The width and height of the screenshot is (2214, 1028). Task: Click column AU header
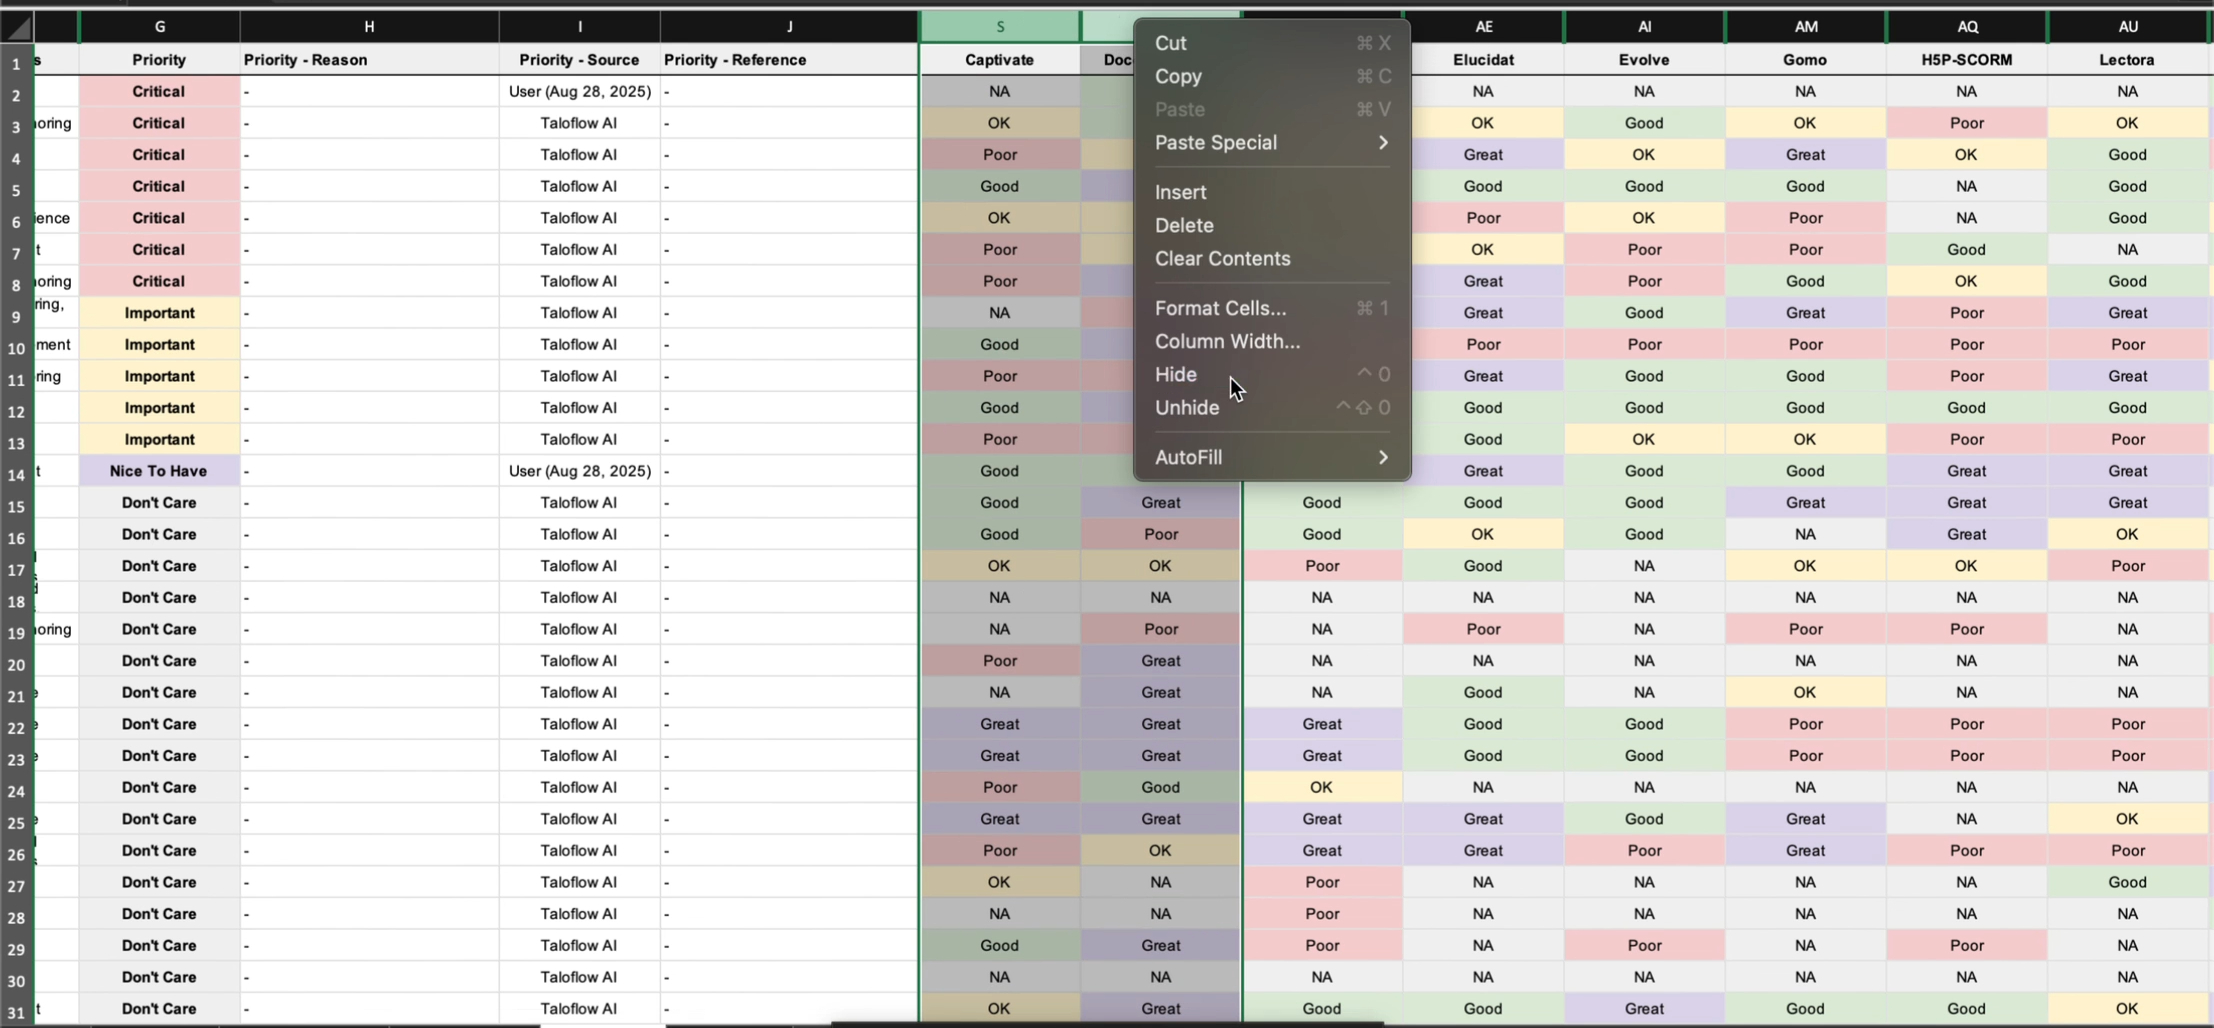(2127, 27)
